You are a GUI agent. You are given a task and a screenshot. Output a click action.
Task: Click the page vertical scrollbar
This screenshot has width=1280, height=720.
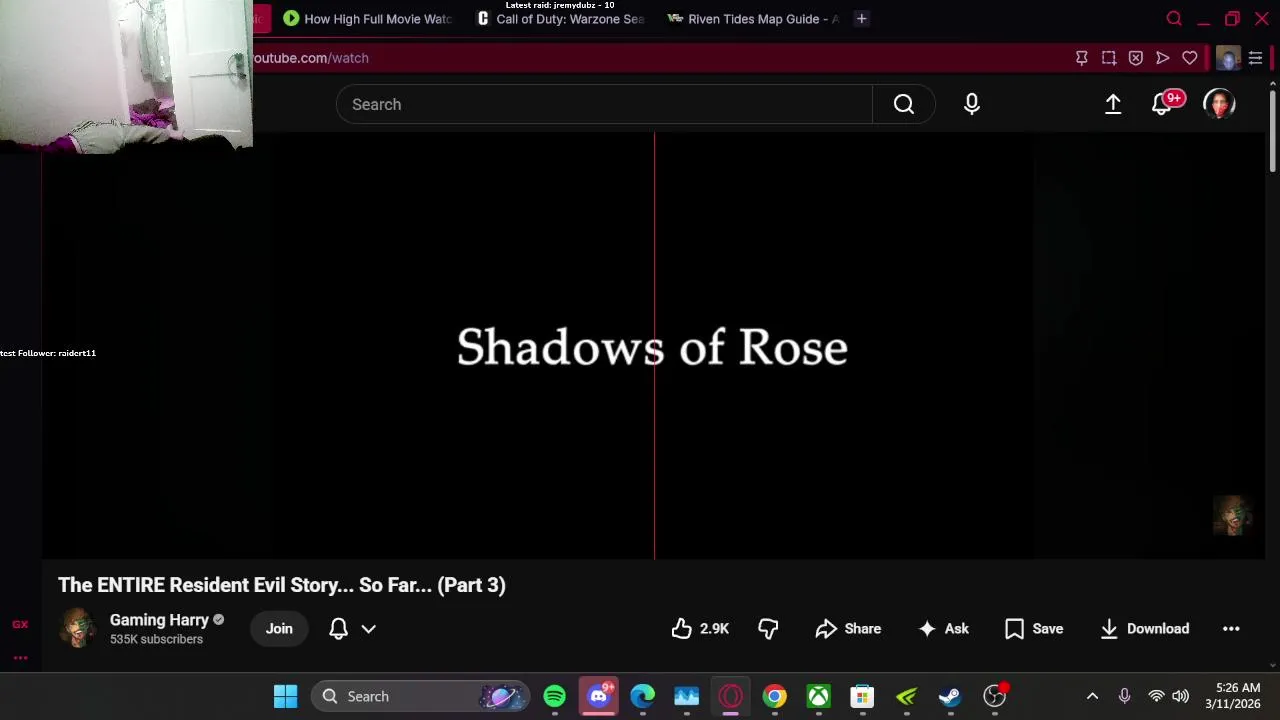(1272, 130)
